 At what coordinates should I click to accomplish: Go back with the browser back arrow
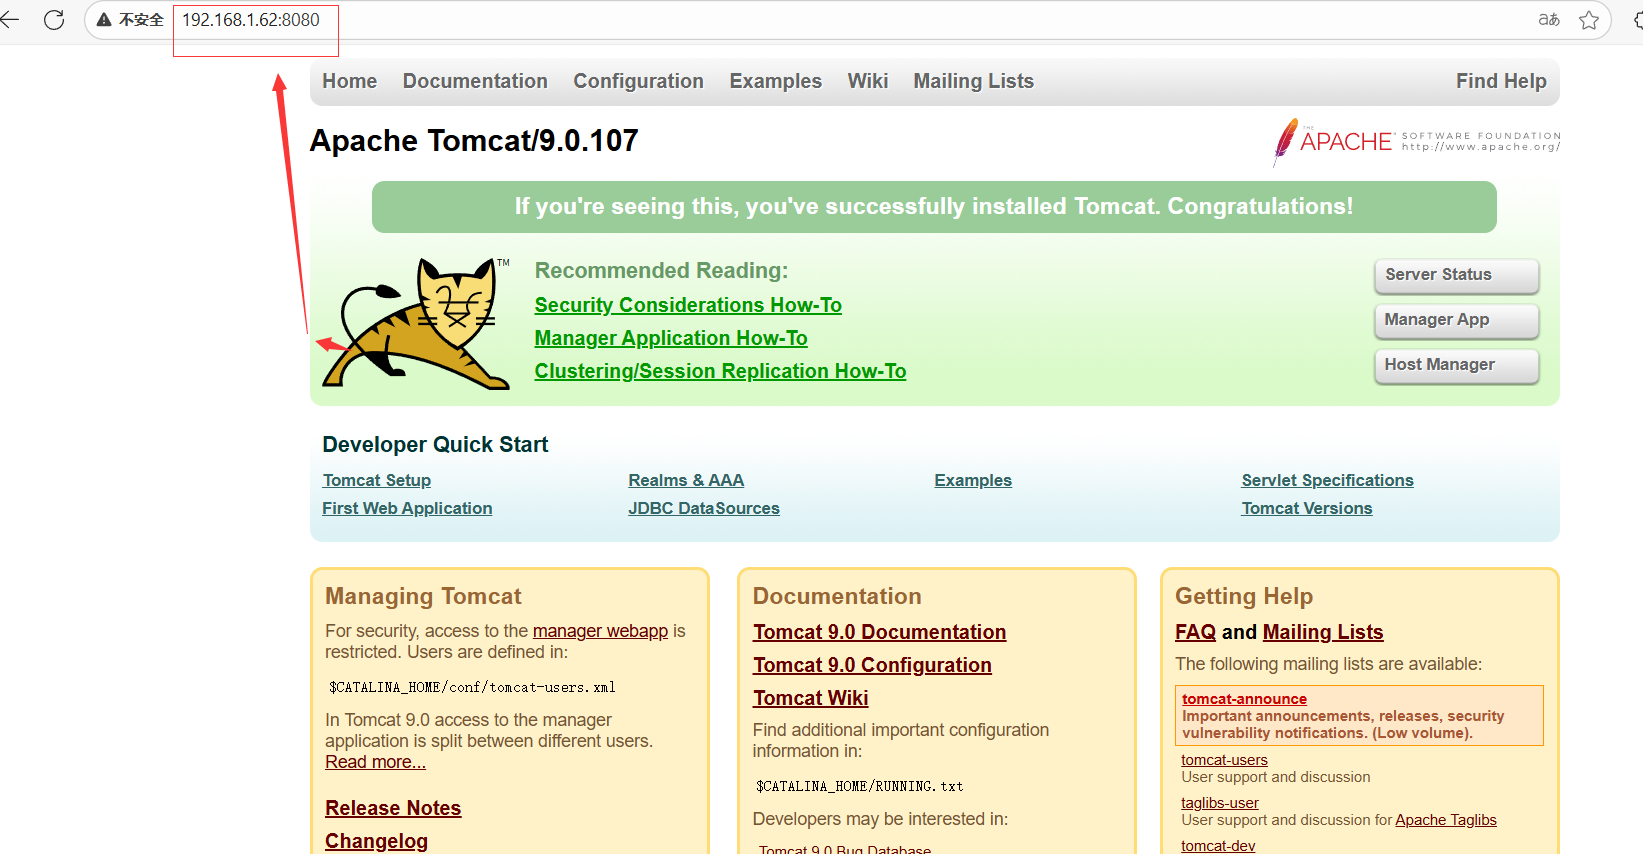(x=10, y=20)
